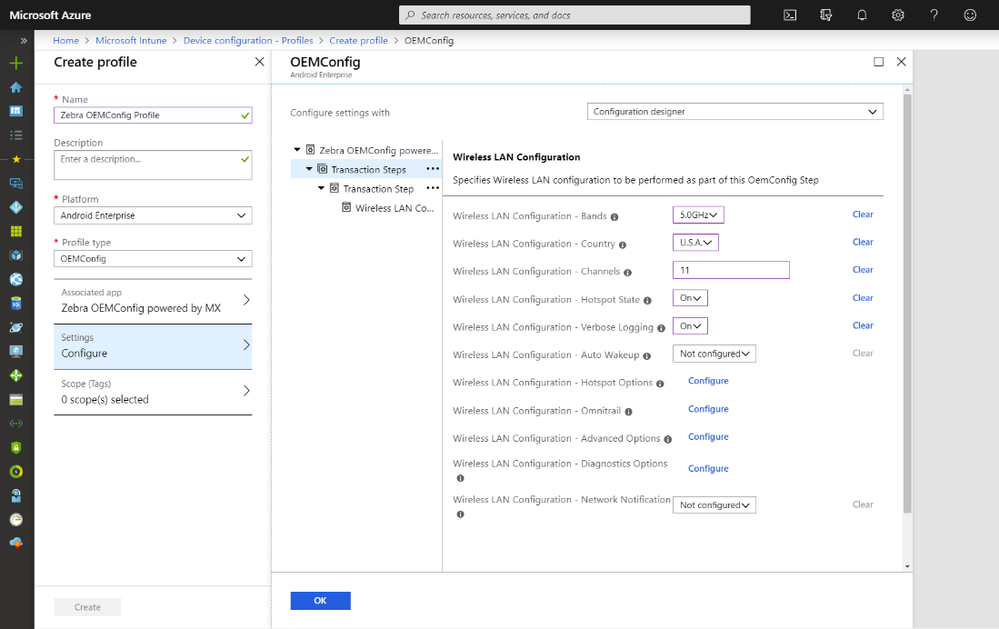
Task: Collapse the Transaction Steps tree node
Action: click(x=309, y=169)
